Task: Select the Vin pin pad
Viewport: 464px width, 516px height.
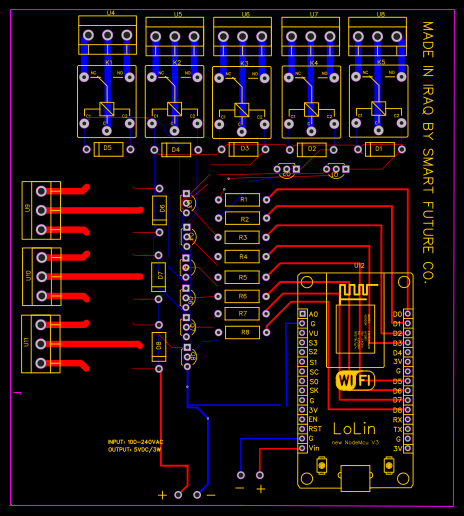Action: point(302,448)
